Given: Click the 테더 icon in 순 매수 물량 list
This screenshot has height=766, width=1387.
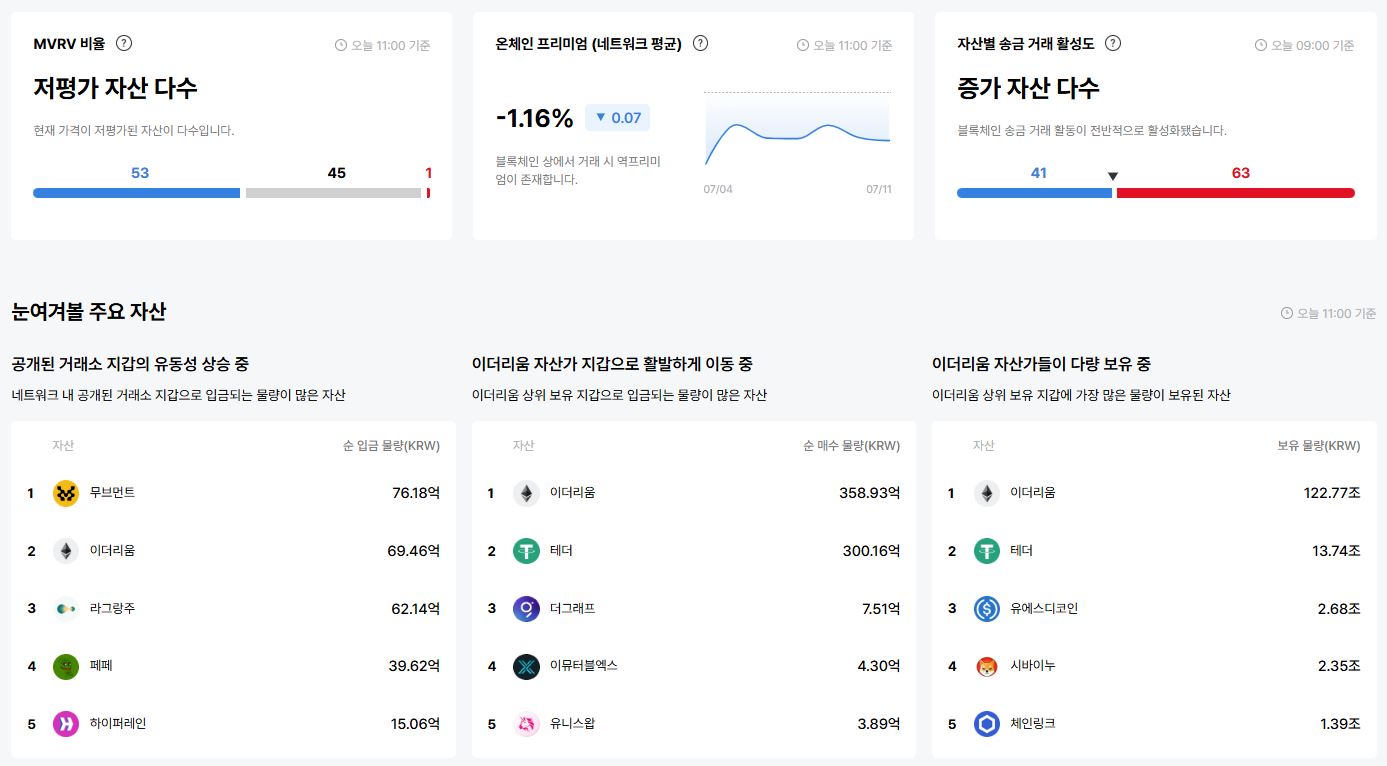Looking at the screenshot, I should coord(526,551).
